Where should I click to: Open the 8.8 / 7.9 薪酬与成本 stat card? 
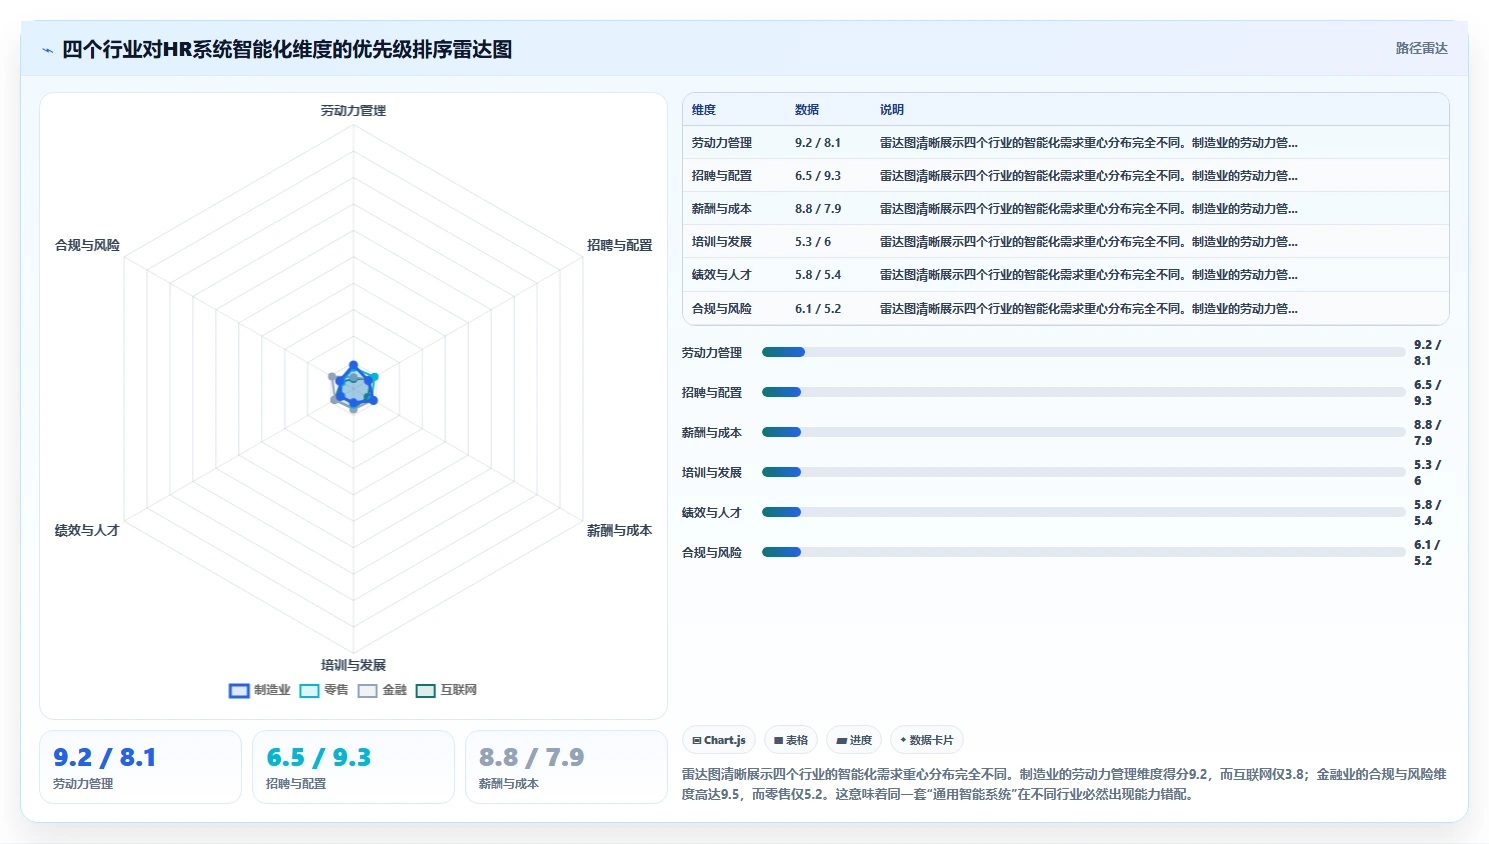pyautogui.click(x=566, y=767)
